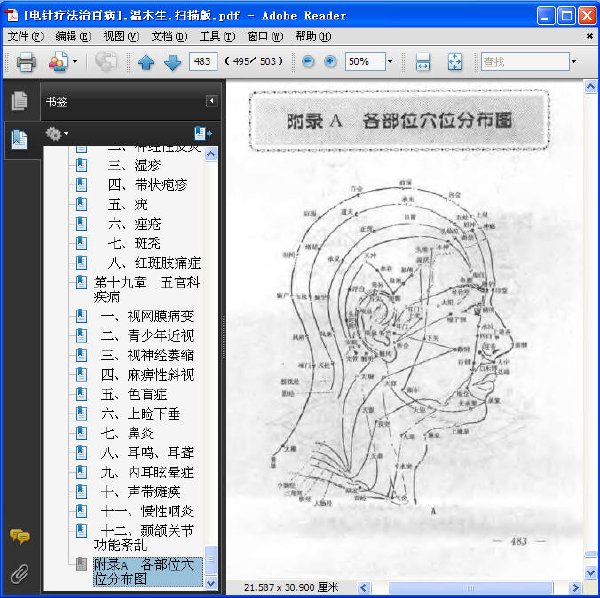The image size is (600, 598).
Task: Click bookmark icon beside 六、痤疮
Action: pos(82,224)
